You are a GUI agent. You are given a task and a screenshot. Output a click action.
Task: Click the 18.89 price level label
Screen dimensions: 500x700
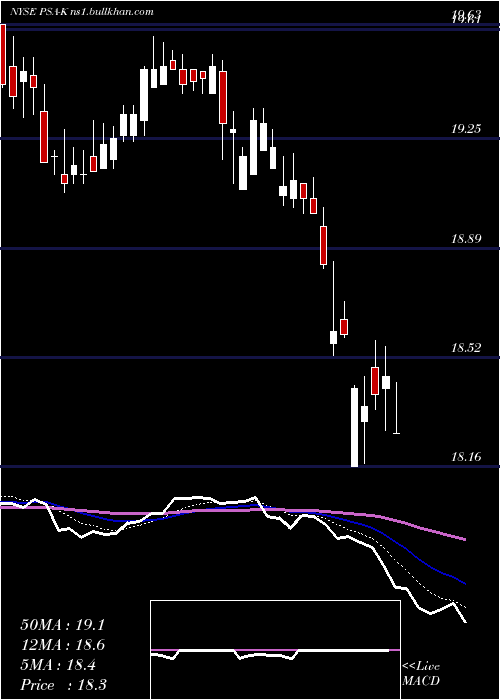[466, 238]
